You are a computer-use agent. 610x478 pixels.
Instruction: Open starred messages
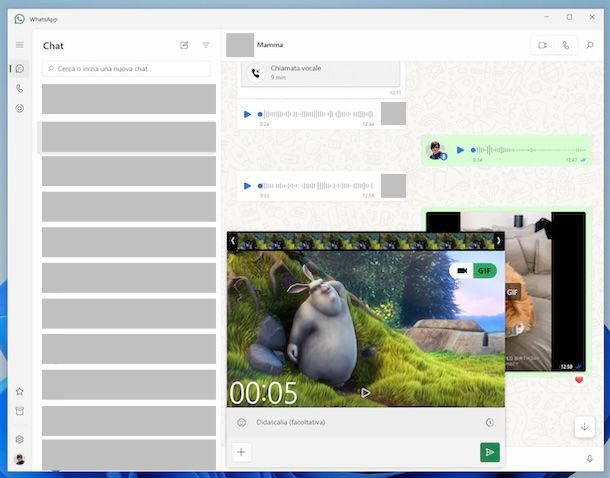pyautogui.click(x=19, y=391)
